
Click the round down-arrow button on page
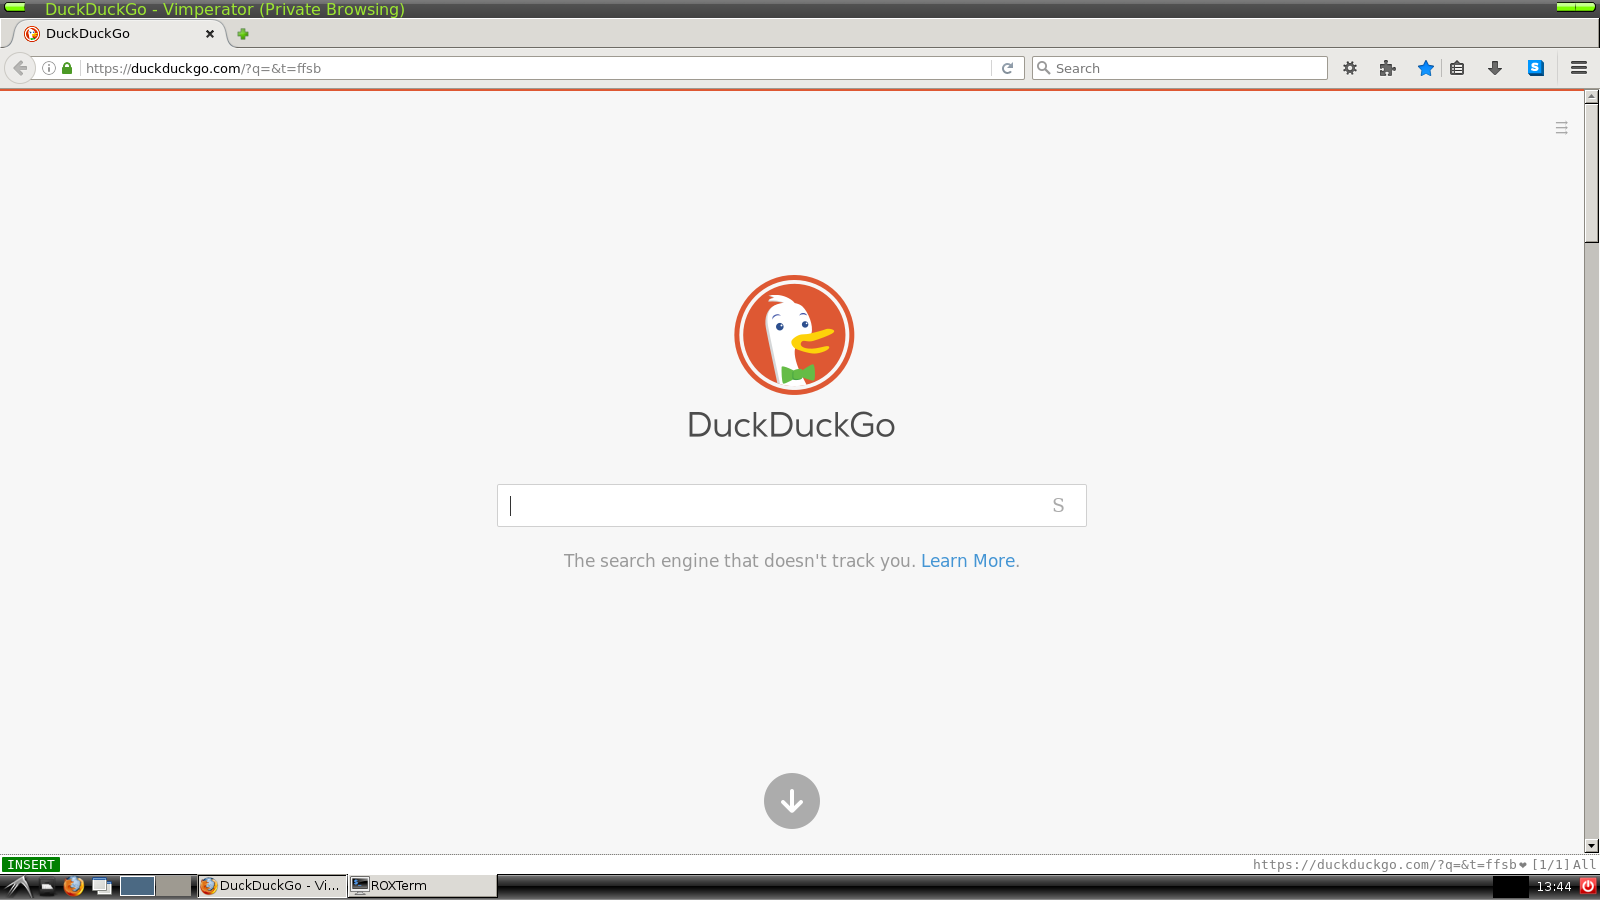(x=792, y=801)
